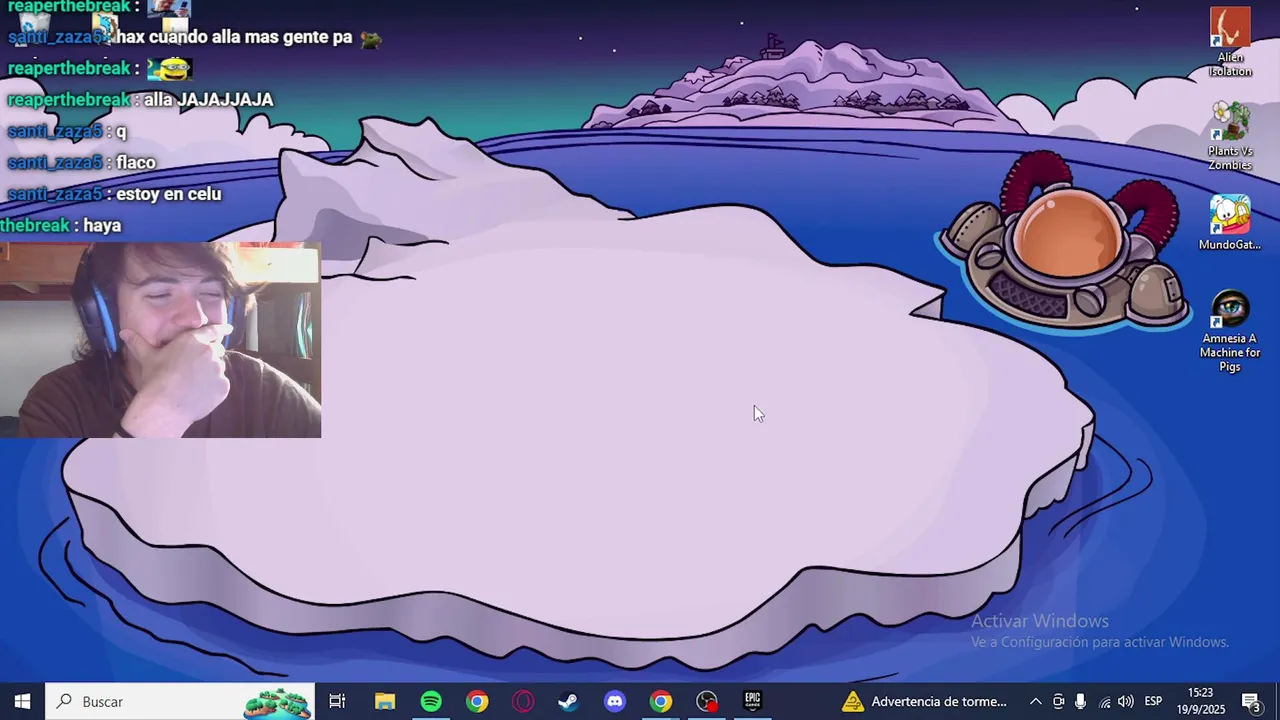Click the chat message 'estoy en celu'
Viewport: 1280px width, 720px height.
(x=169, y=194)
